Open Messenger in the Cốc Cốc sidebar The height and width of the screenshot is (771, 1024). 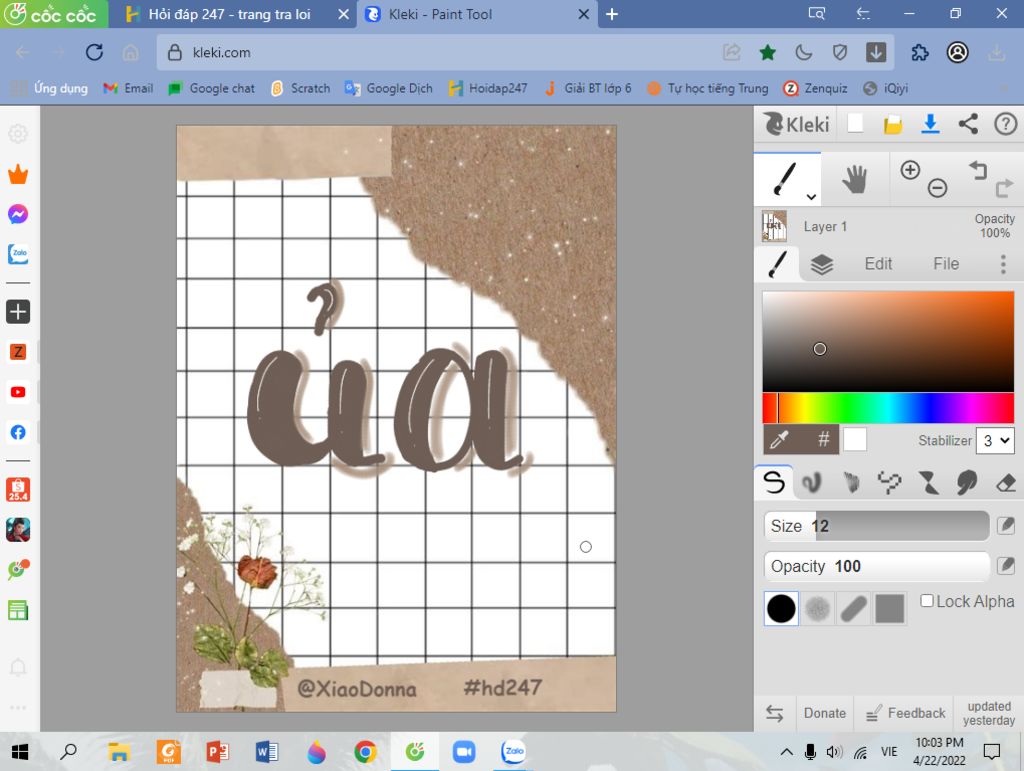pos(18,214)
